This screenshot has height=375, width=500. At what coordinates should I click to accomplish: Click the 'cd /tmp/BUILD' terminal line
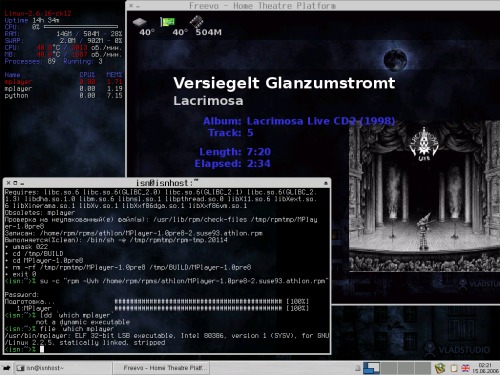34,254
